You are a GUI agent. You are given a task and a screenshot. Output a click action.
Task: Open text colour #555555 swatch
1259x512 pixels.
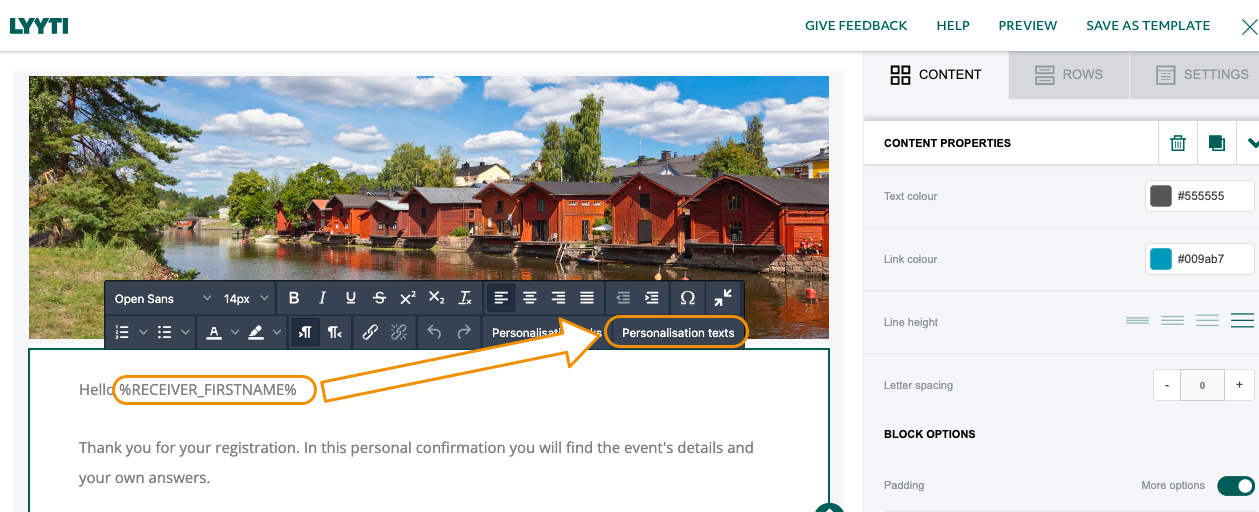(1161, 196)
